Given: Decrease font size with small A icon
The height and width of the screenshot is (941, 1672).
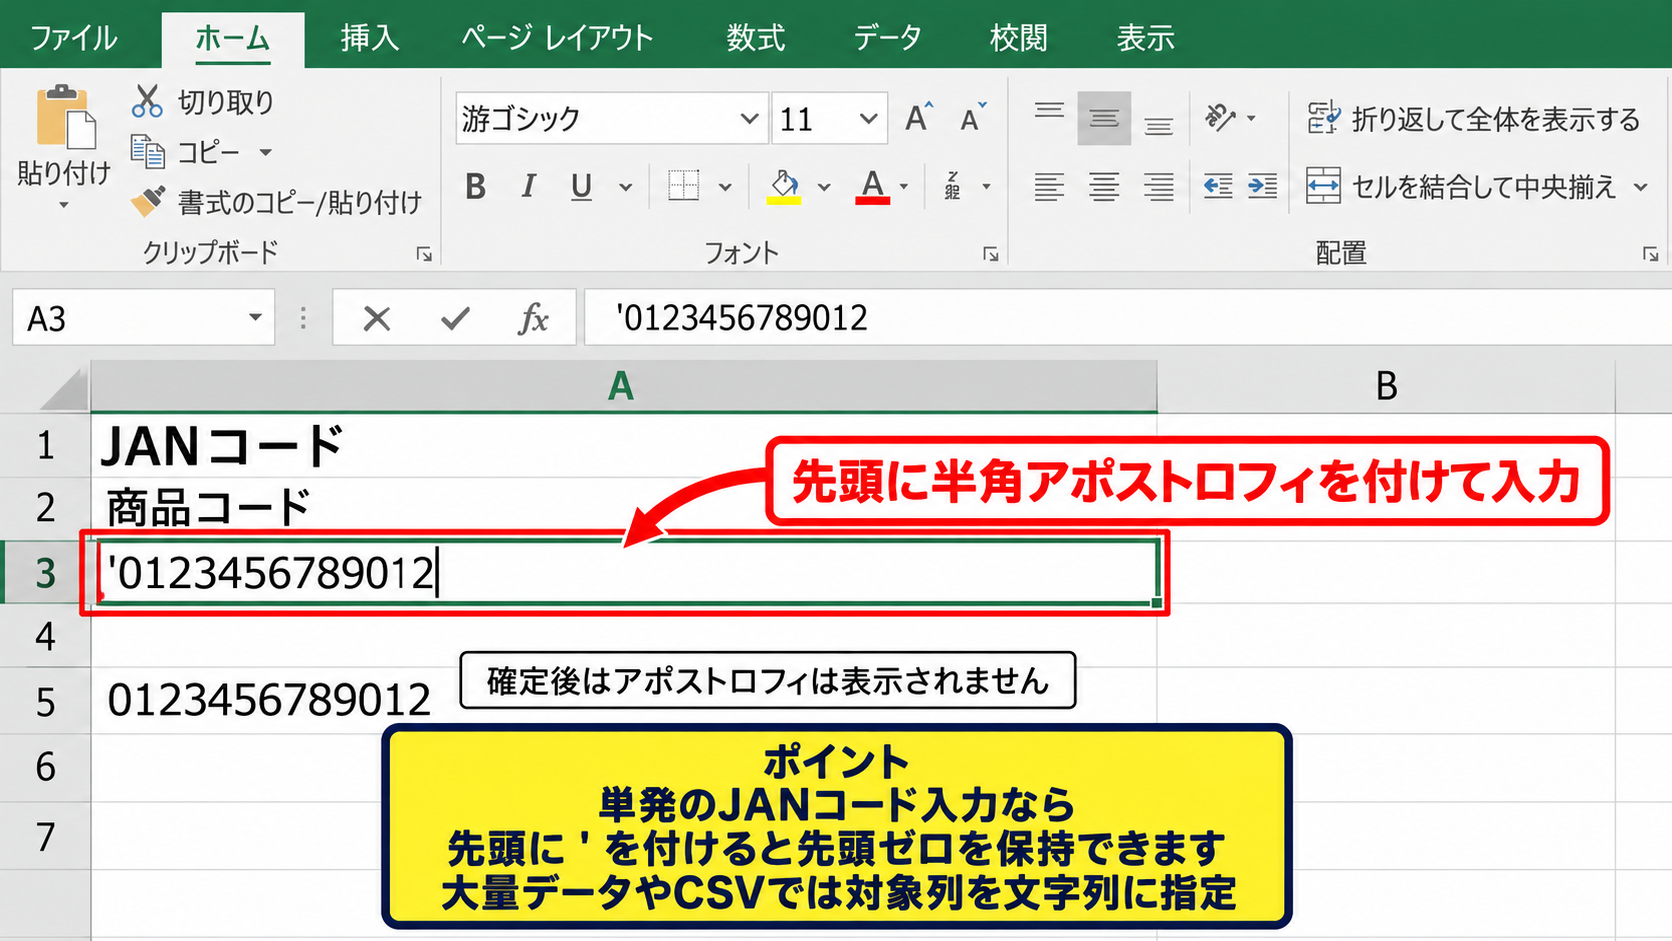Looking at the screenshot, I should coord(973,118).
